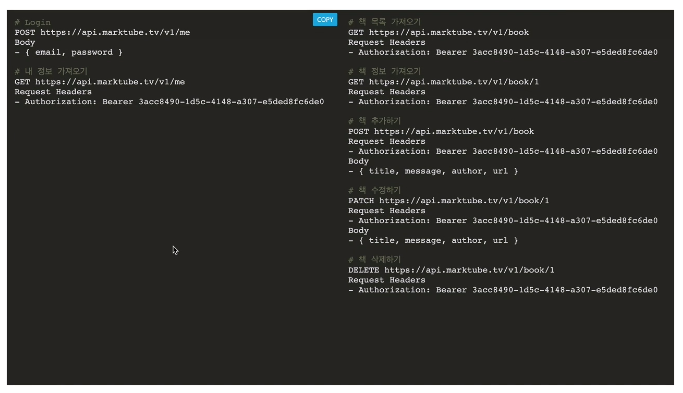The width and height of the screenshot is (683, 393).
Task: Click 'POST https://api.marktube.tv/v1/book' line
Action: click(441, 132)
